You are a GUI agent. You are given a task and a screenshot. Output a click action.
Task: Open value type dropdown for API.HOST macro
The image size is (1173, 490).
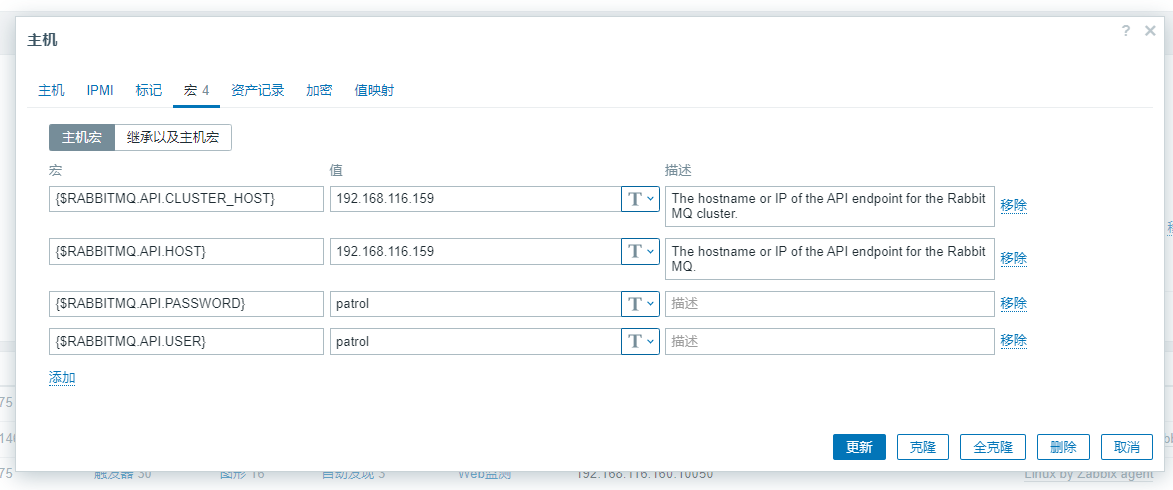[640, 251]
